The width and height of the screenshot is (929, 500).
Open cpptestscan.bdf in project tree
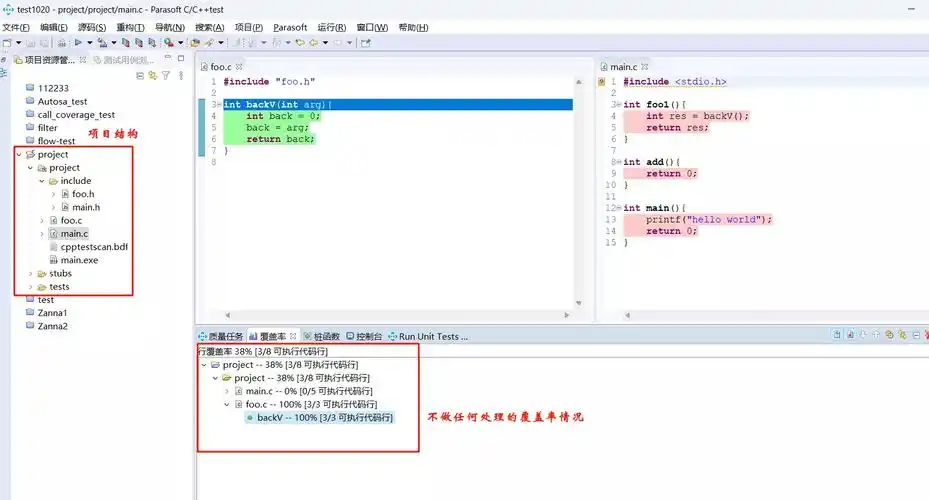point(93,247)
